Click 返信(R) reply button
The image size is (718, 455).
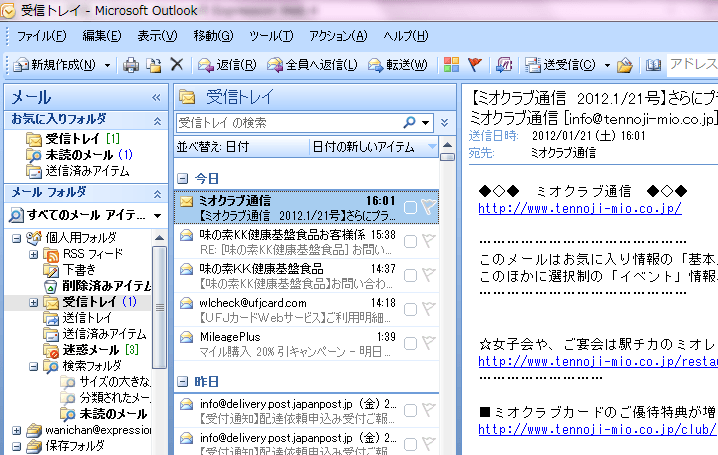[x=227, y=65]
